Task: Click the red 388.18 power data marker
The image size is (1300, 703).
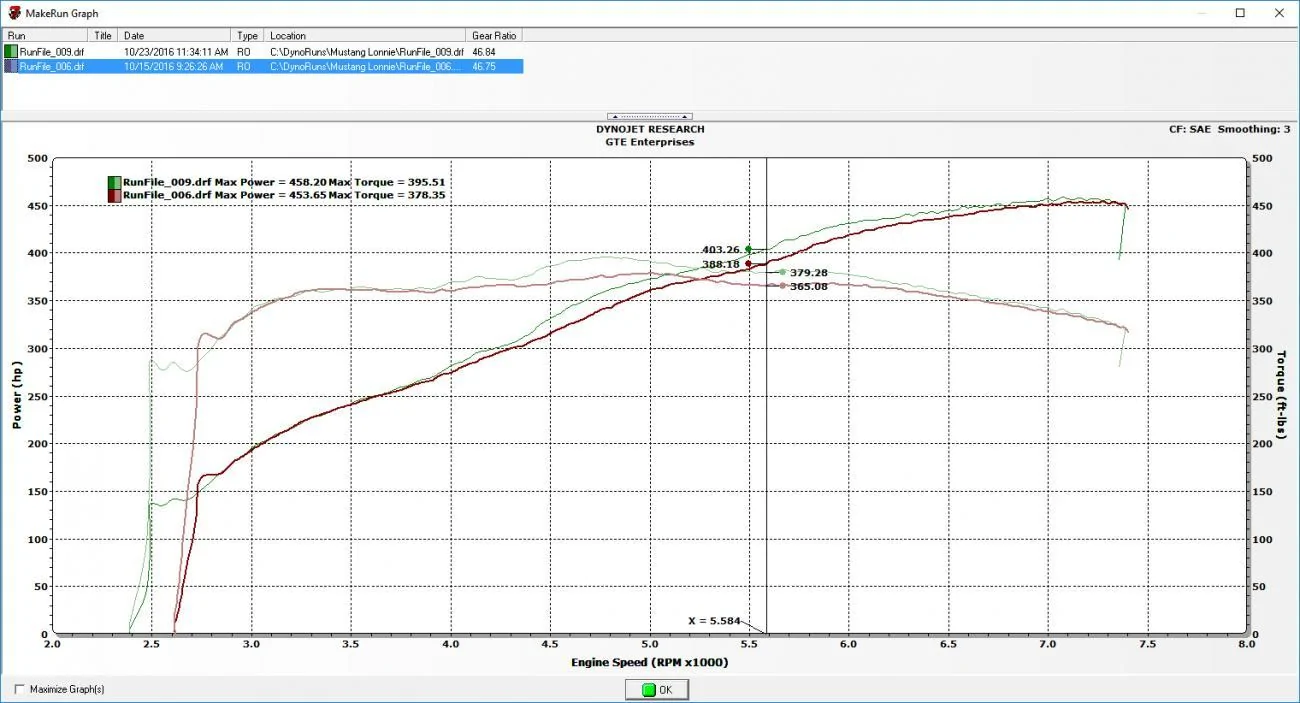Action: tap(748, 264)
